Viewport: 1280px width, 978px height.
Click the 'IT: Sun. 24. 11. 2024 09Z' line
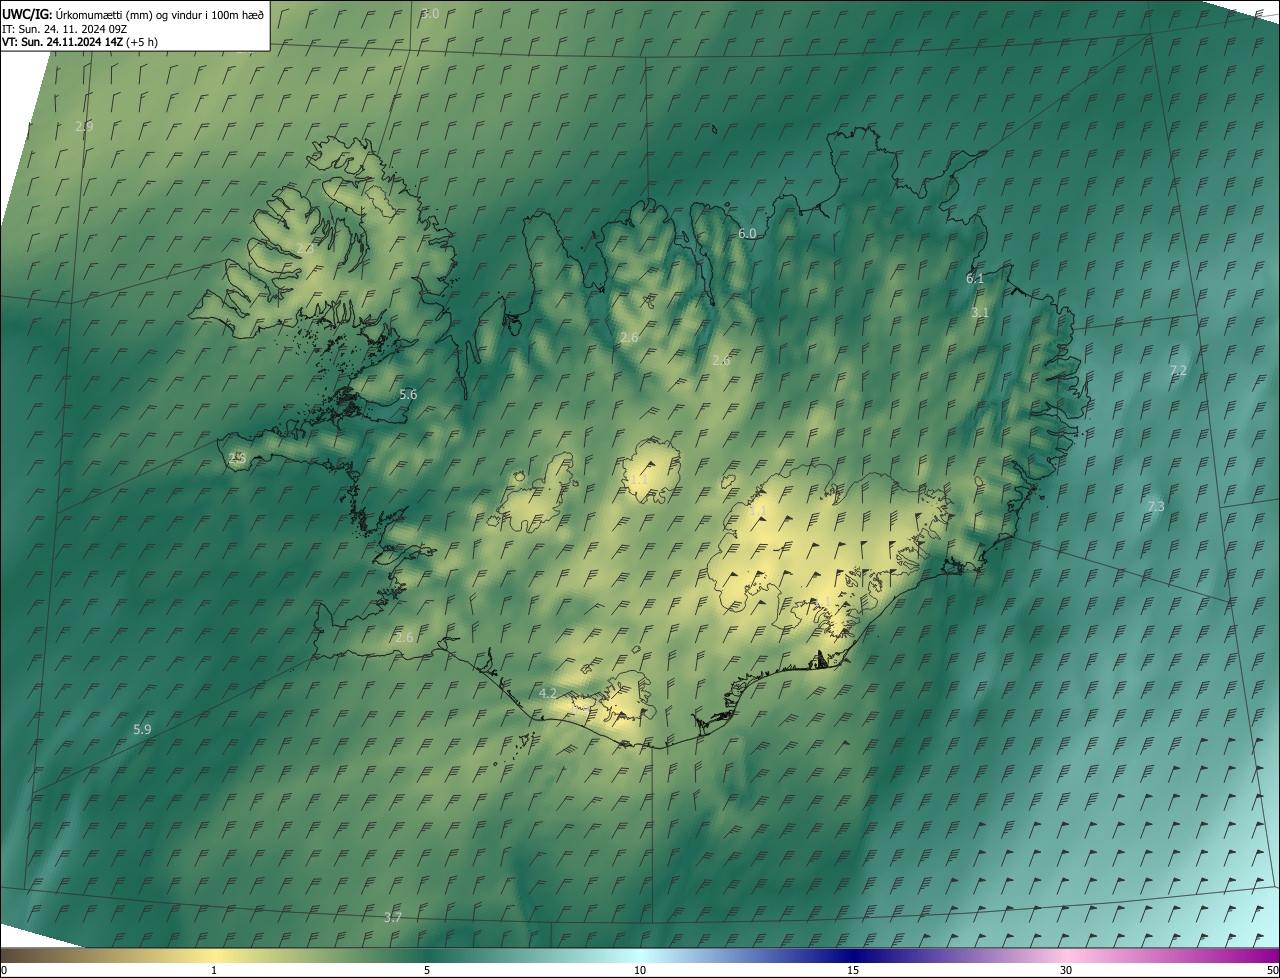[x=64, y=28]
